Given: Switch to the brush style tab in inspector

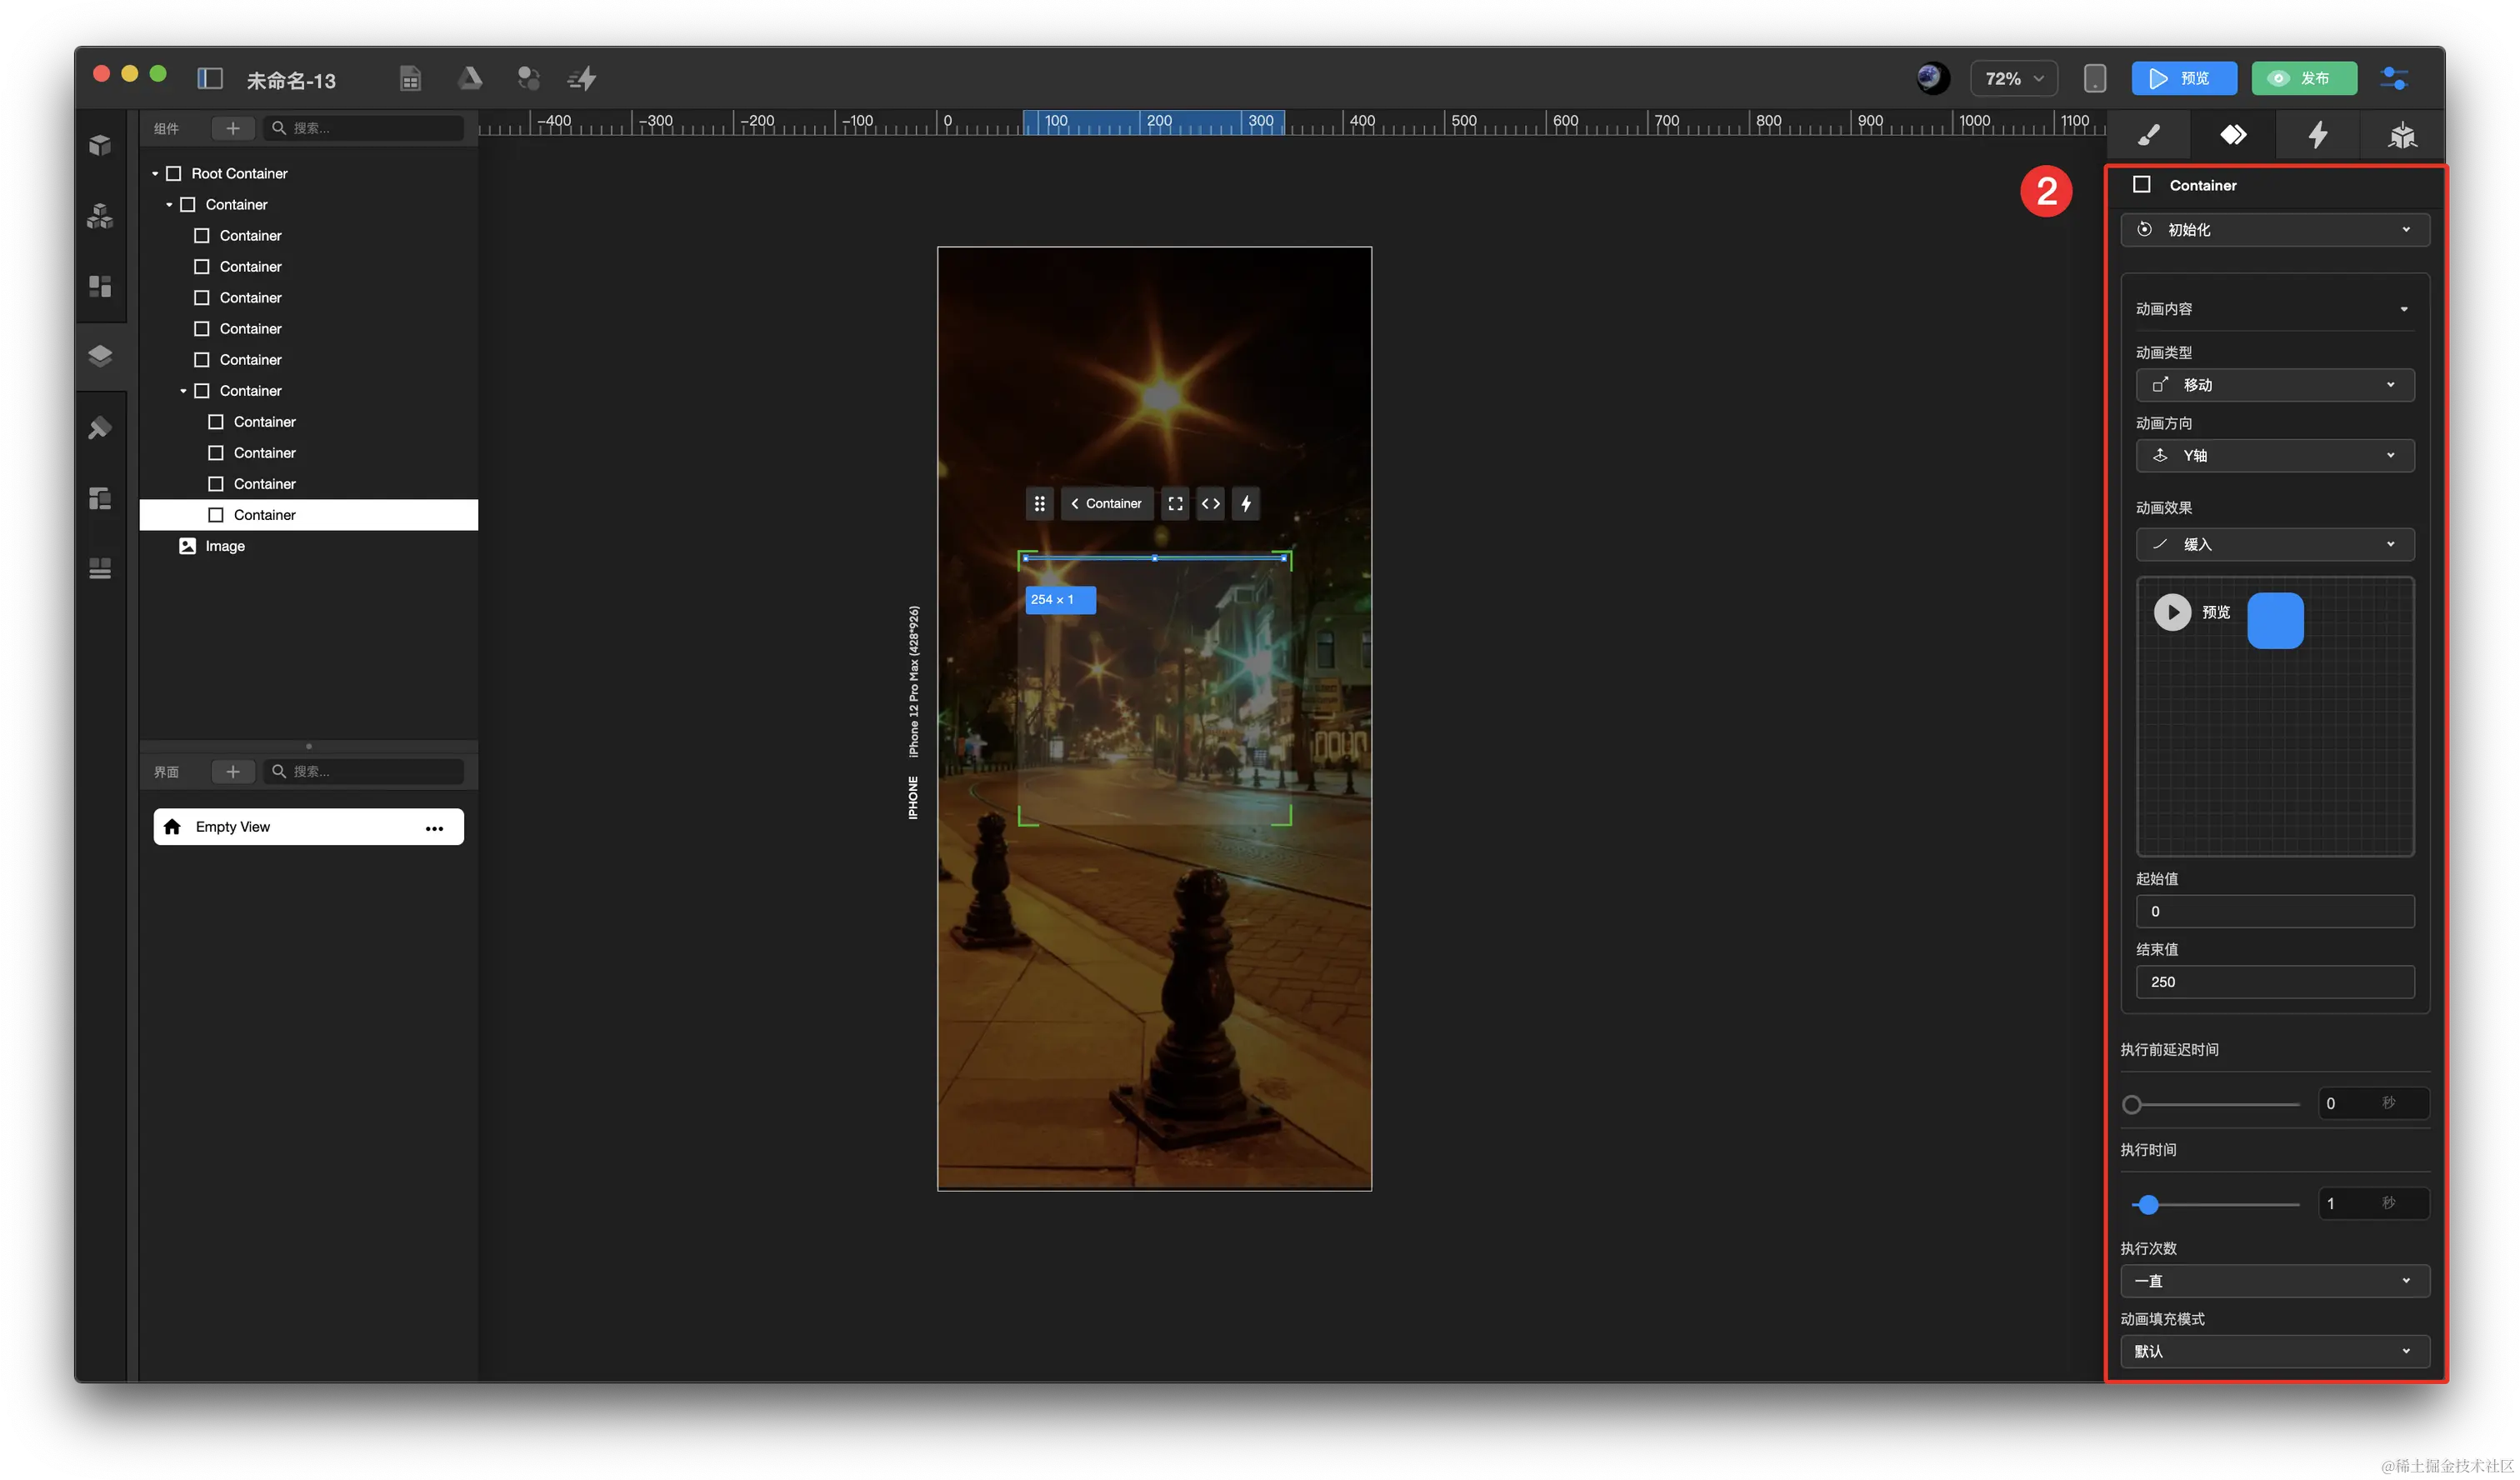Looking at the screenshot, I should tap(2148, 135).
